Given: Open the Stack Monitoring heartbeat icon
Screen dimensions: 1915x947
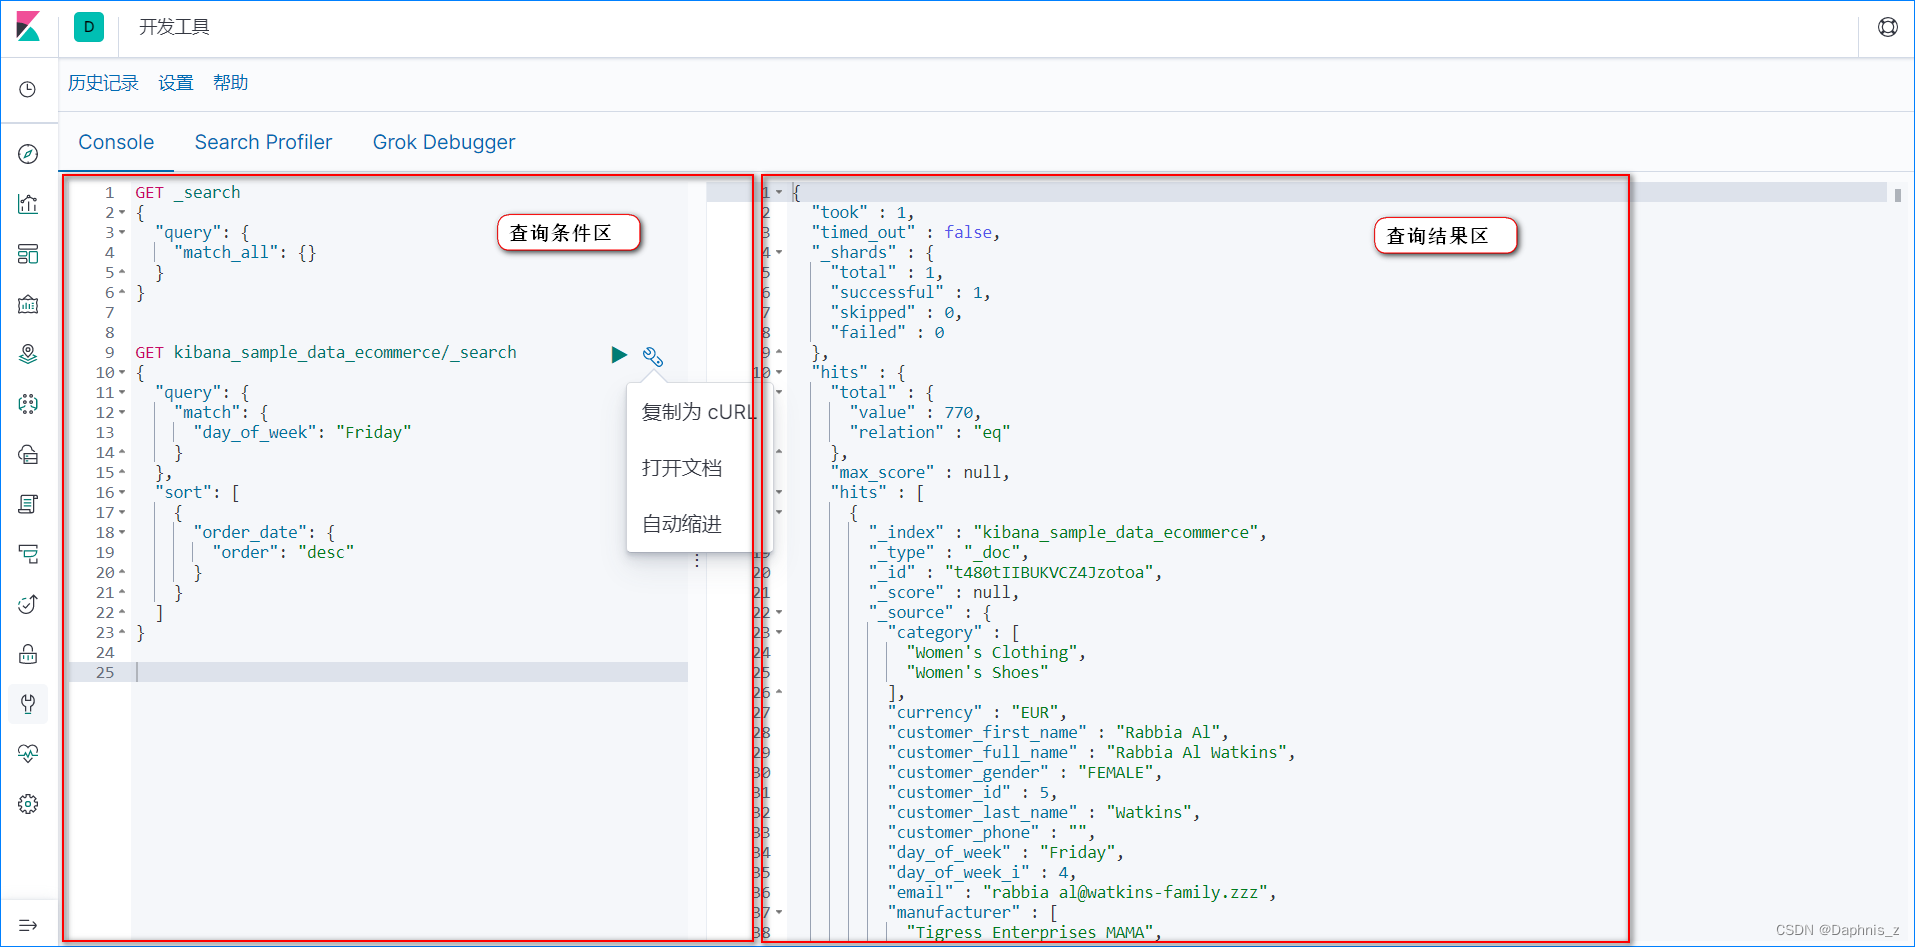Looking at the screenshot, I should pyautogui.click(x=28, y=754).
